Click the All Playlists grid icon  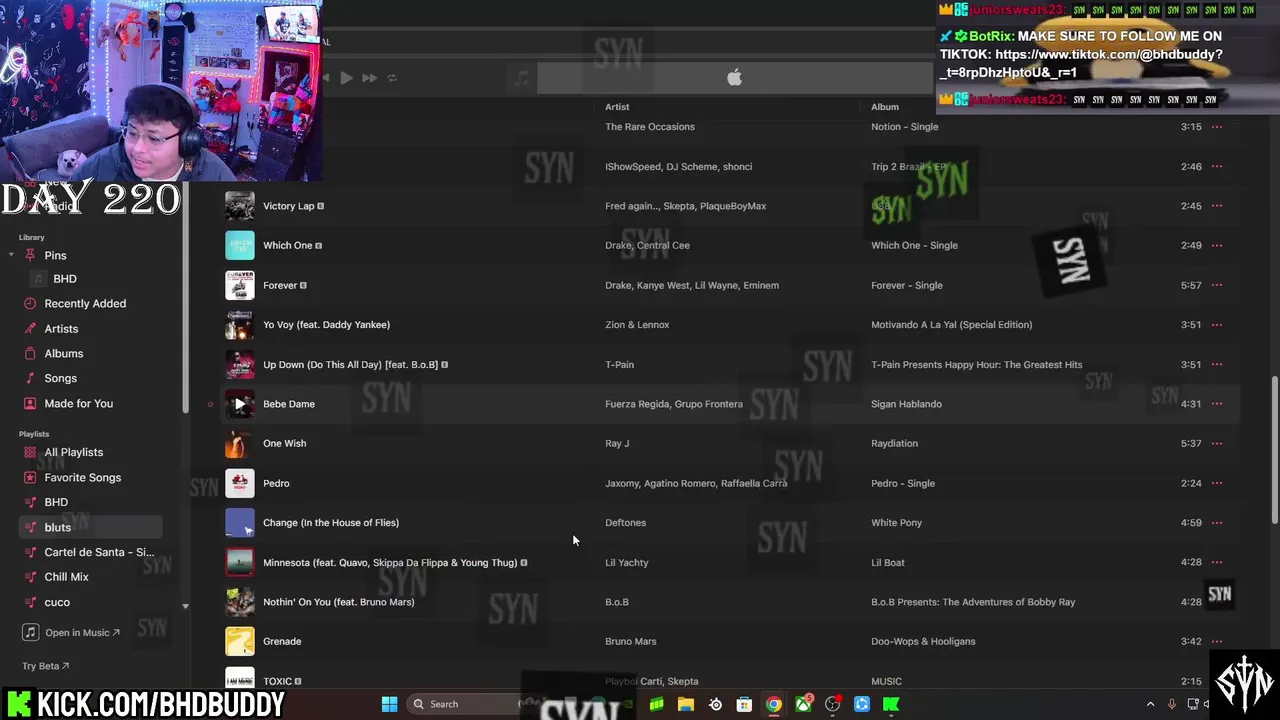click(30, 452)
